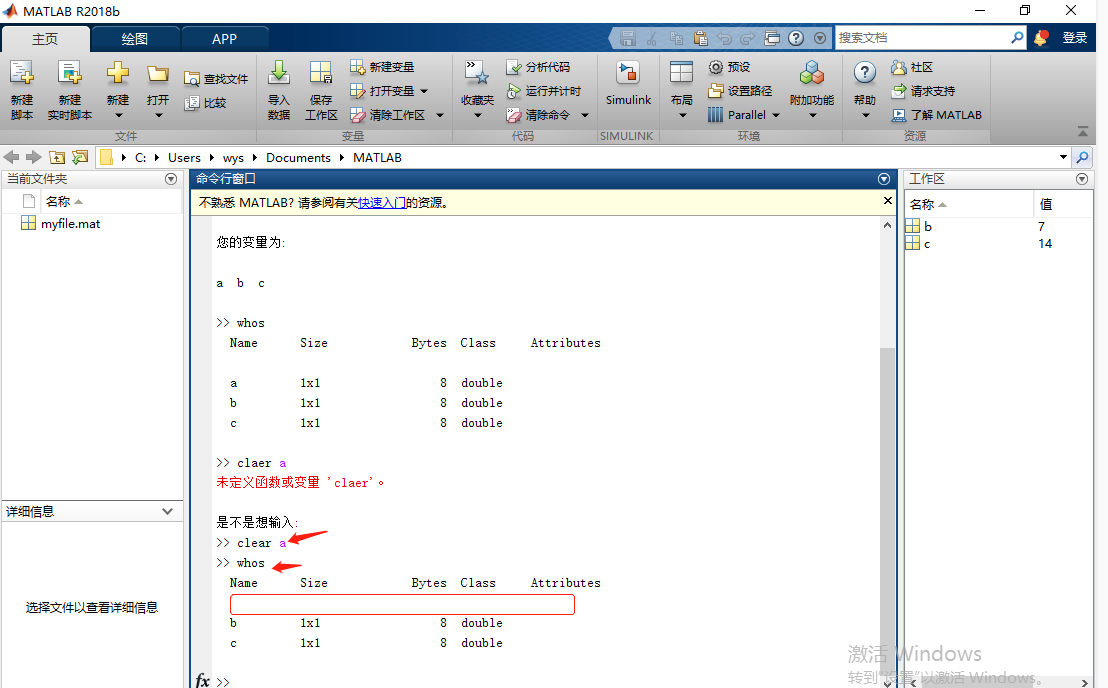
Task: Open the folder icon labeled 打开
Action: coord(158,73)
